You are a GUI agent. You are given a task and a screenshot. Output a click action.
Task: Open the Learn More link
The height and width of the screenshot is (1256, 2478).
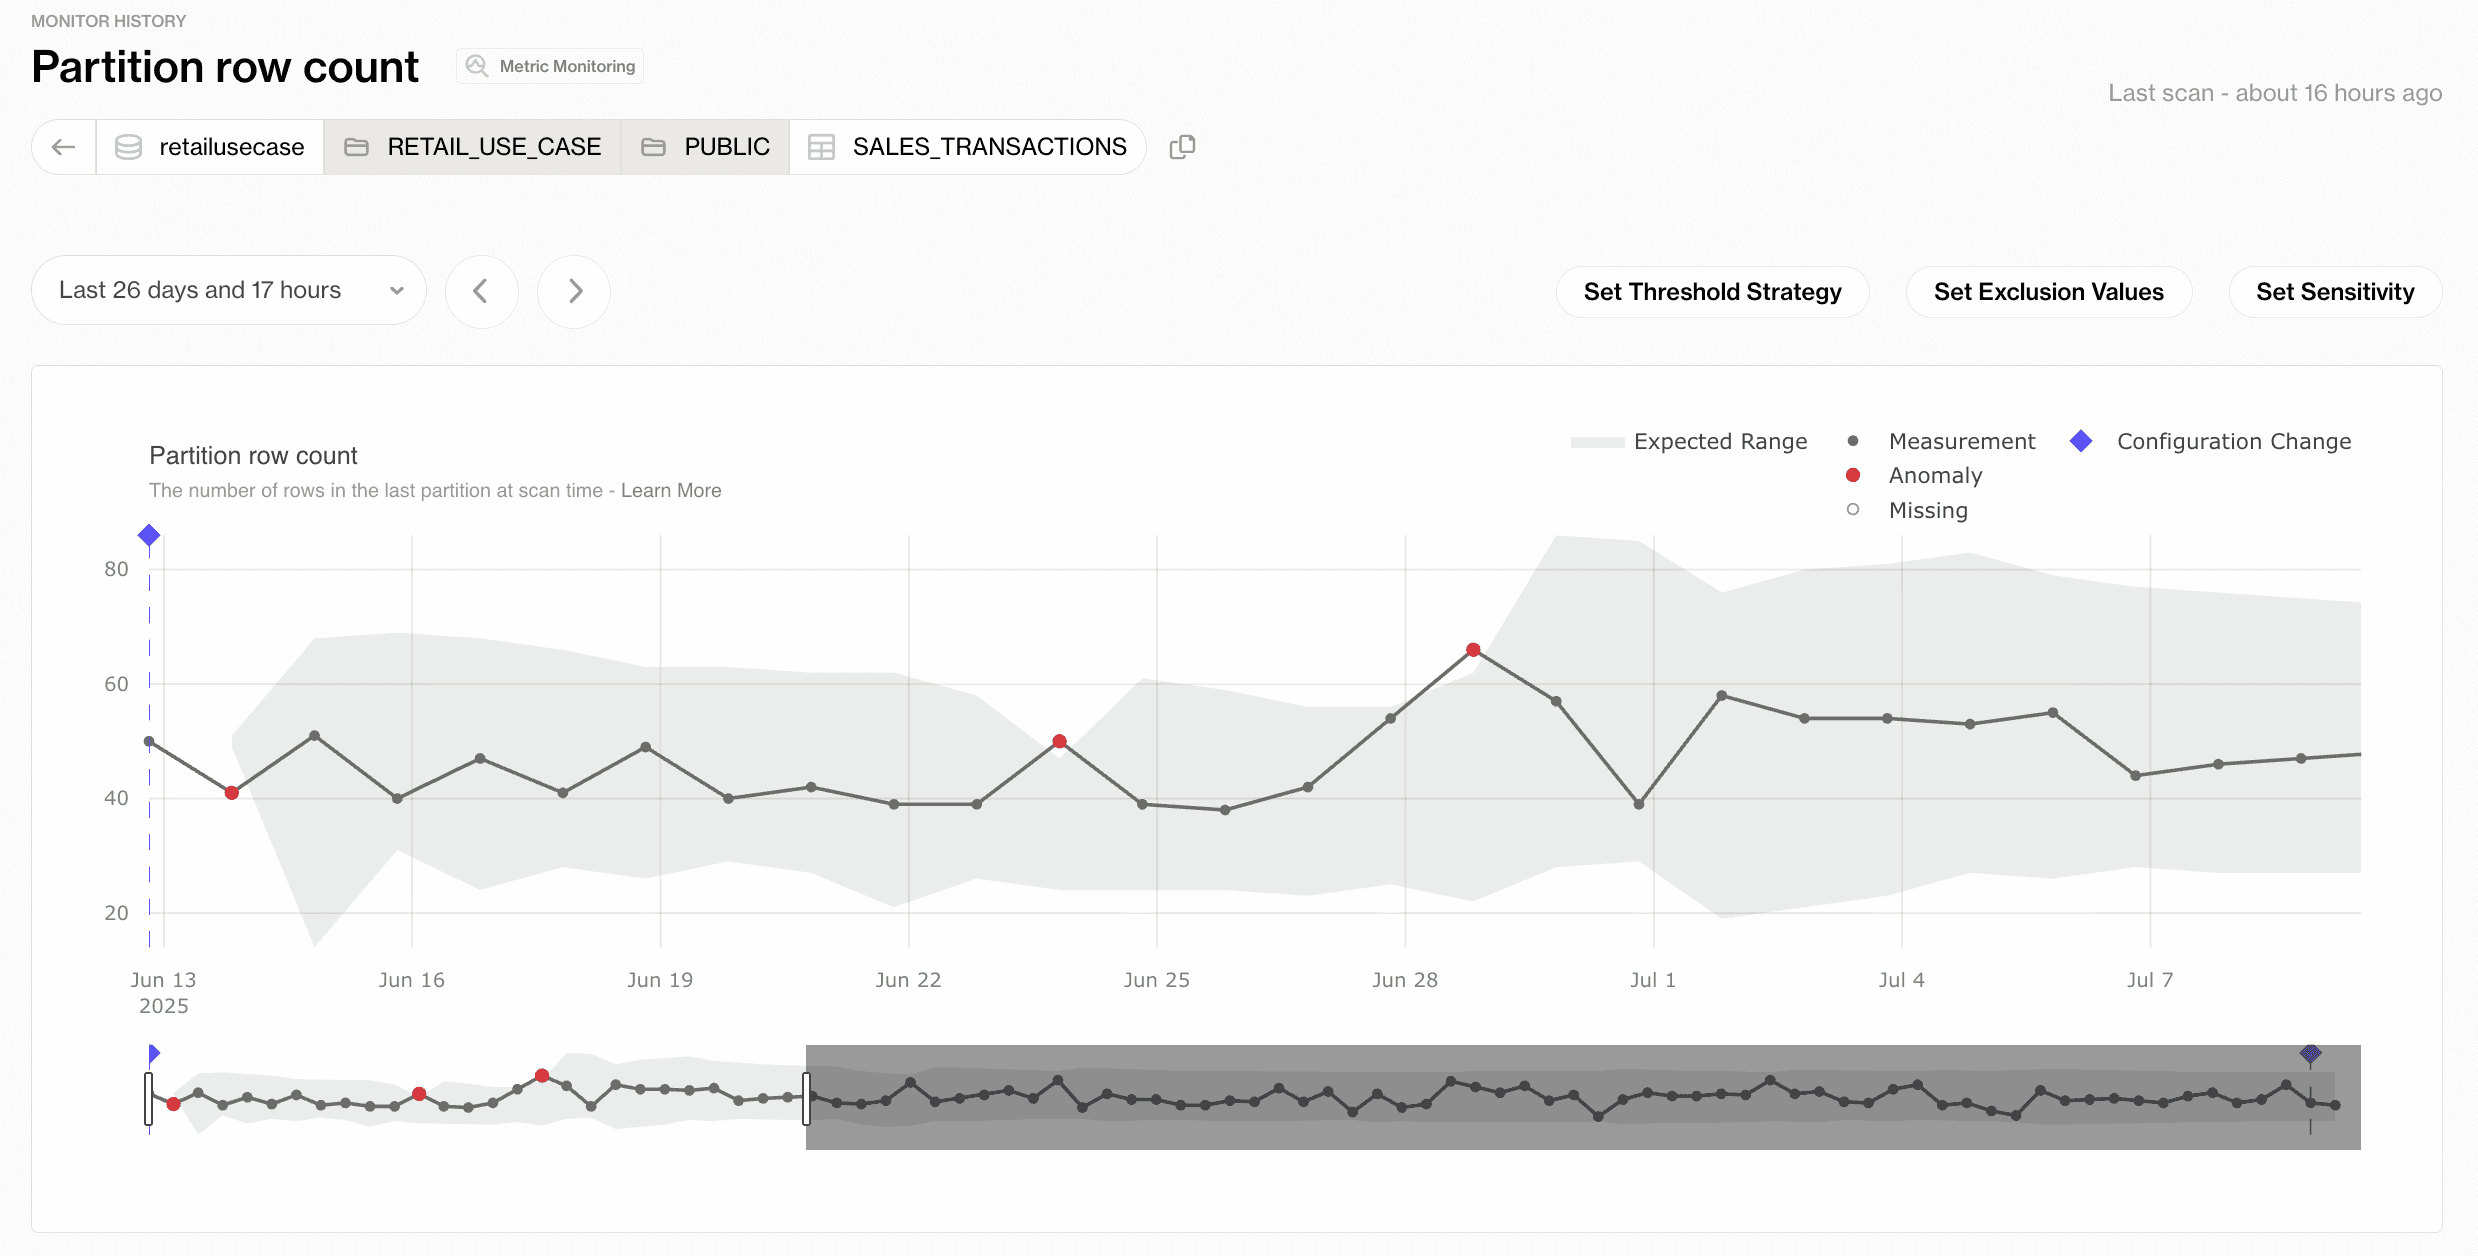(671, 490)
